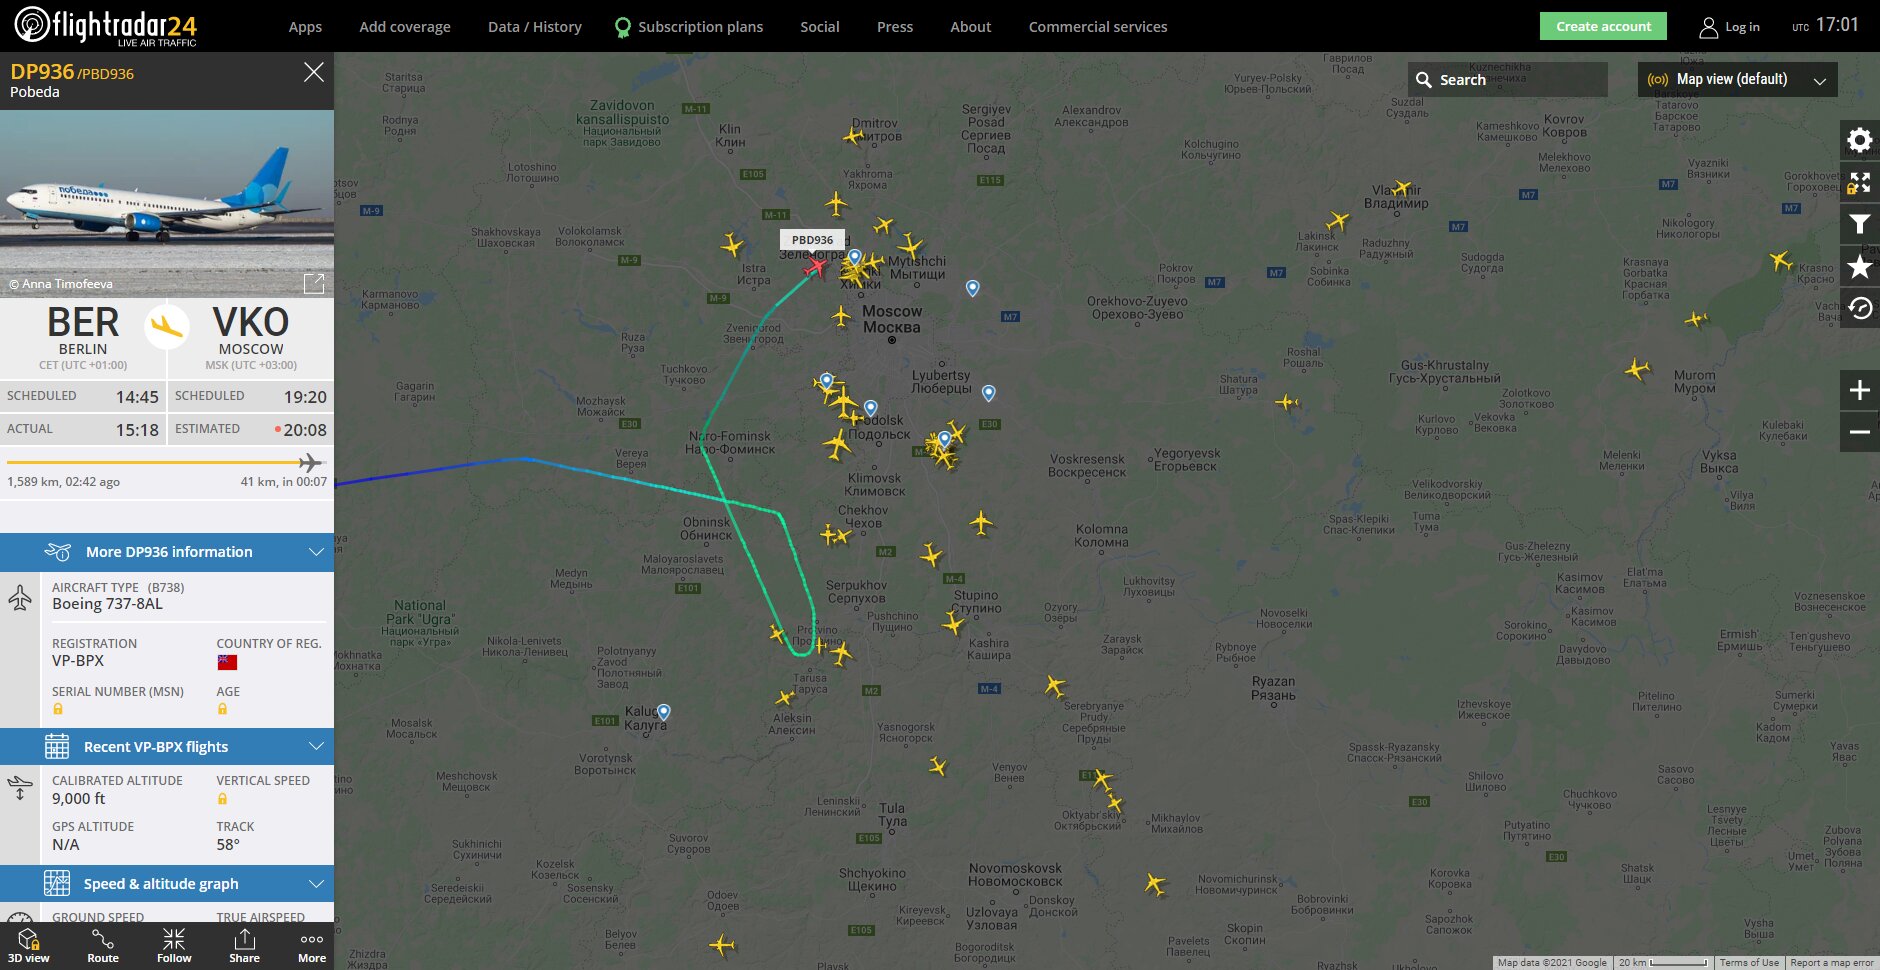Open the map filter funnel icon
Image resolution: width=1880 pixels, height=970 pixels.
(1860, 224)
